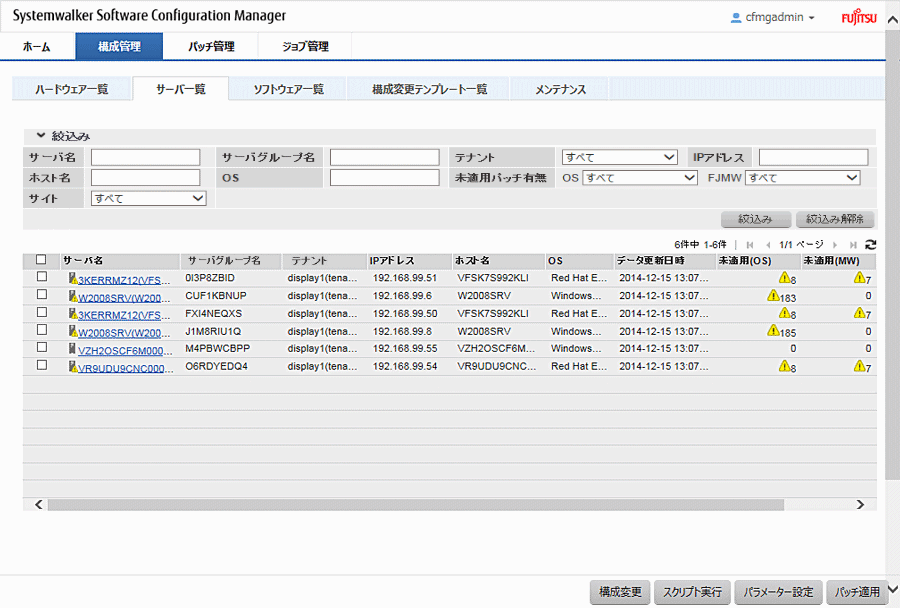Screen dimensions: 900x608
Task: Check the box for the 192.168.99.54 server row
Action: click(x=42, y=365)
